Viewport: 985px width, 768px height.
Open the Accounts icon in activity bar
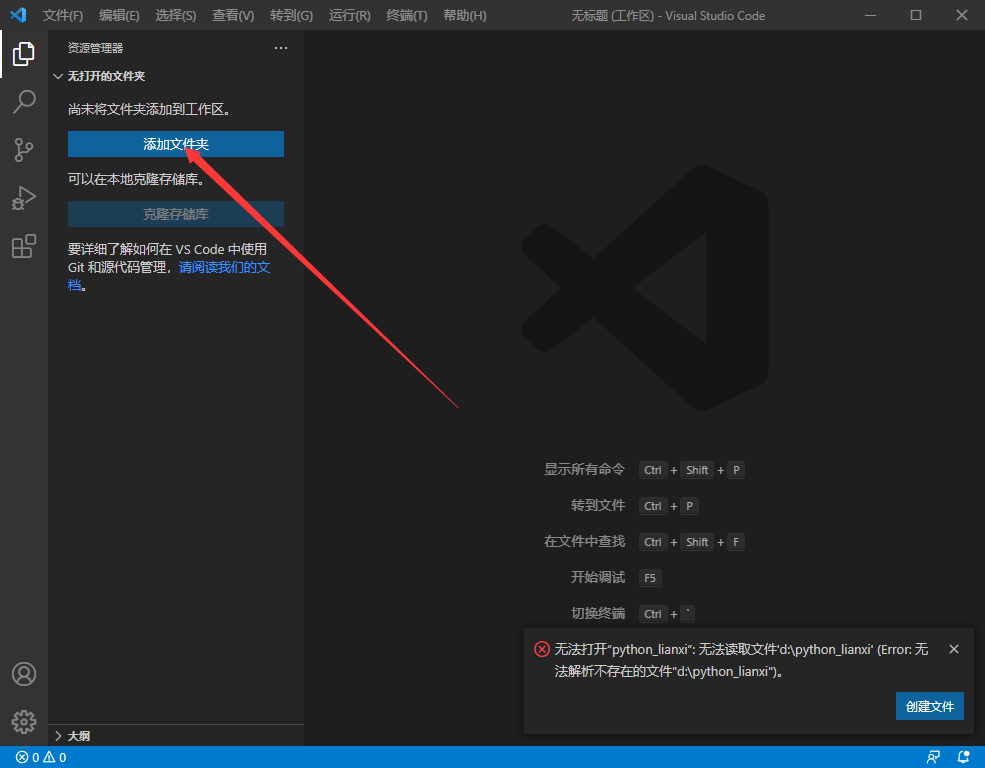(x=24, y=674)
